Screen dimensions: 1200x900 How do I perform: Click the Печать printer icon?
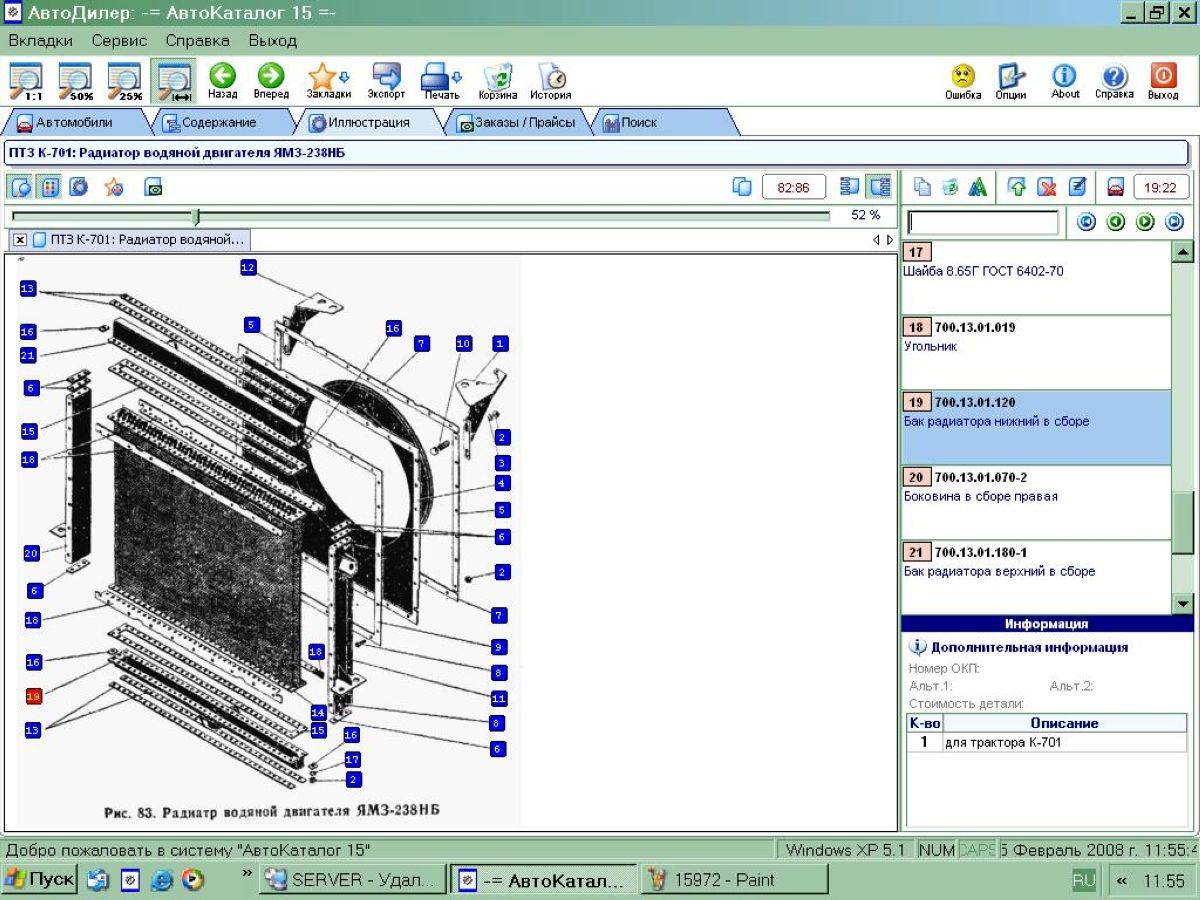coord(441,80)
